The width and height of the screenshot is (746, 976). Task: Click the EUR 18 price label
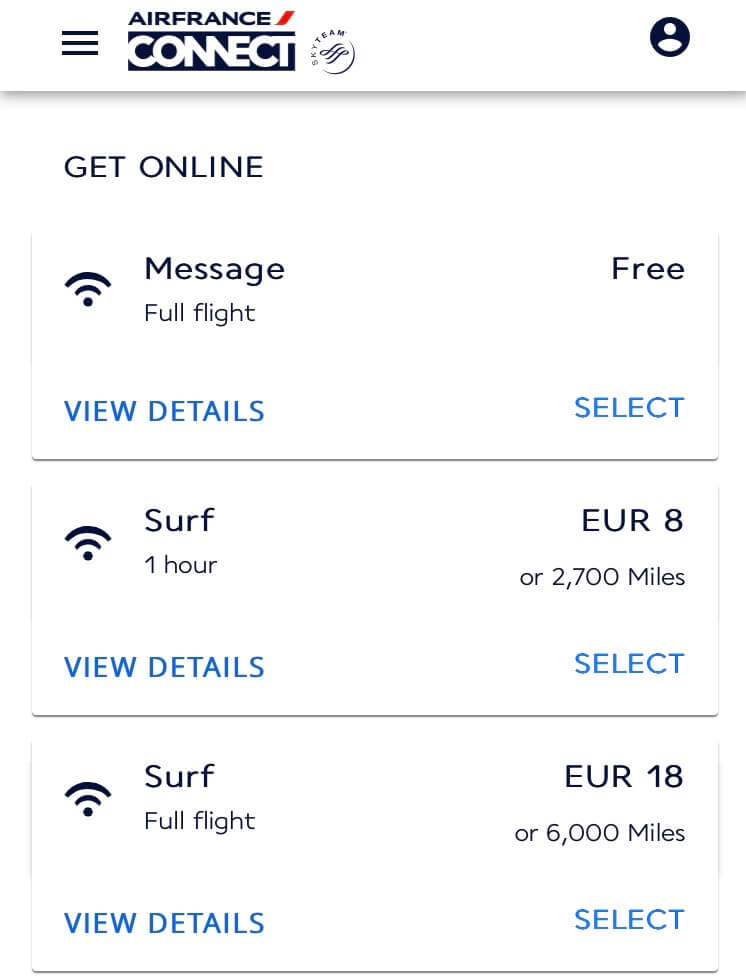pyautogui.click(x=624, y=776)
